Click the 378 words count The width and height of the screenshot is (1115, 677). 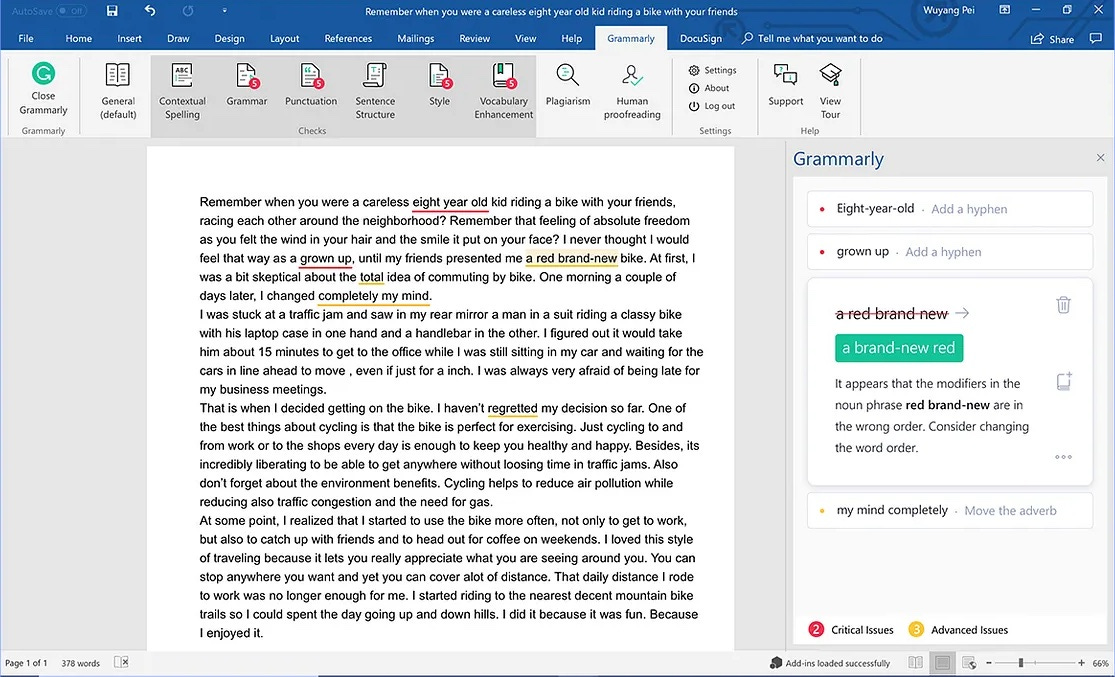80,663
